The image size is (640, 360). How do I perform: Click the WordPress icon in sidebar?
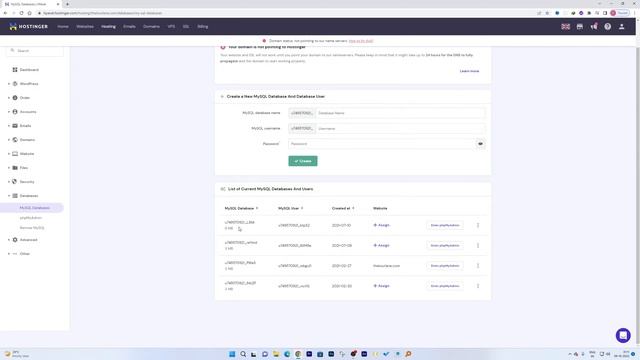click(15, 84)
